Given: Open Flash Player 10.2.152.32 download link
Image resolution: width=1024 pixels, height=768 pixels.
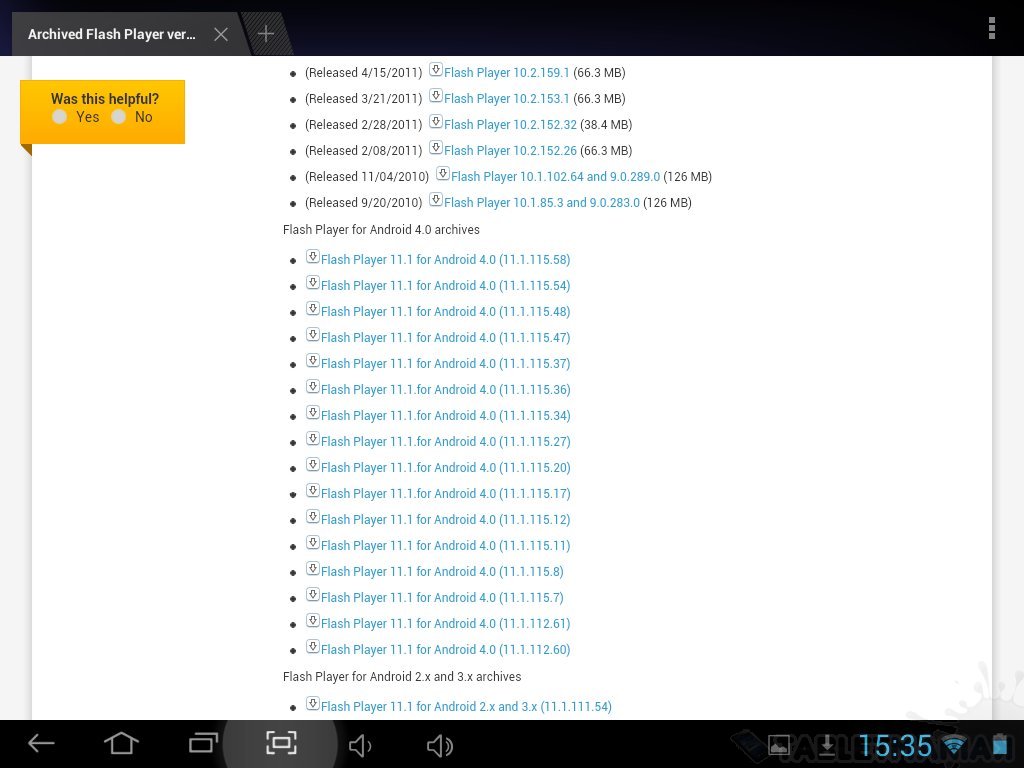Looking at the screenshot, I should coord(510,125).
